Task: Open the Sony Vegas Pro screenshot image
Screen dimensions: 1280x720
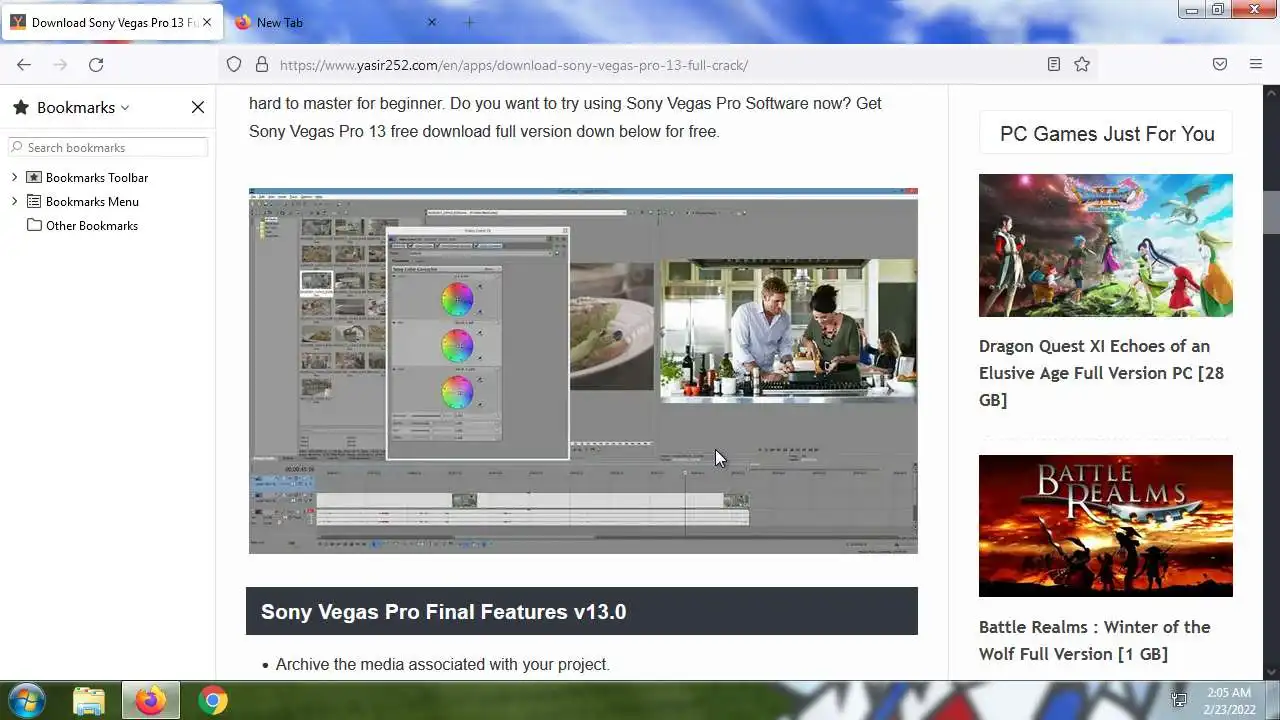Action: (583, 371)
